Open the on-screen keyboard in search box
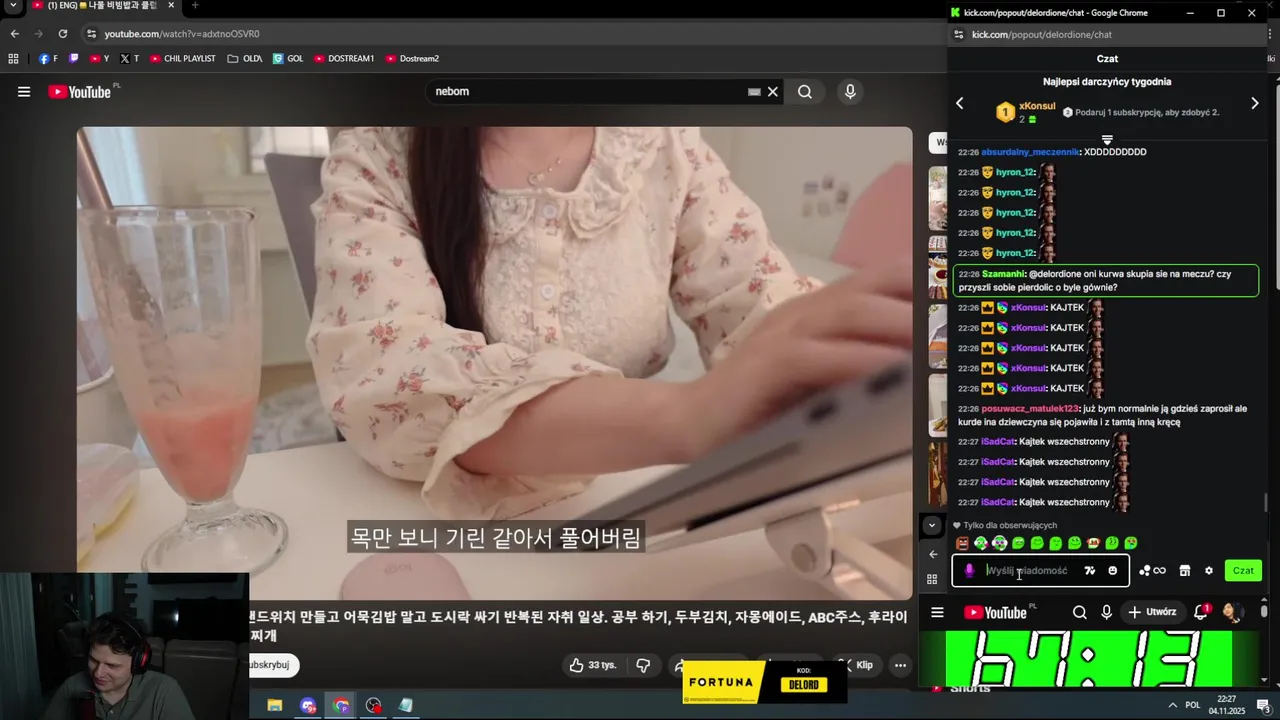The image size is (1280, 720). click(x=754, y=92)
